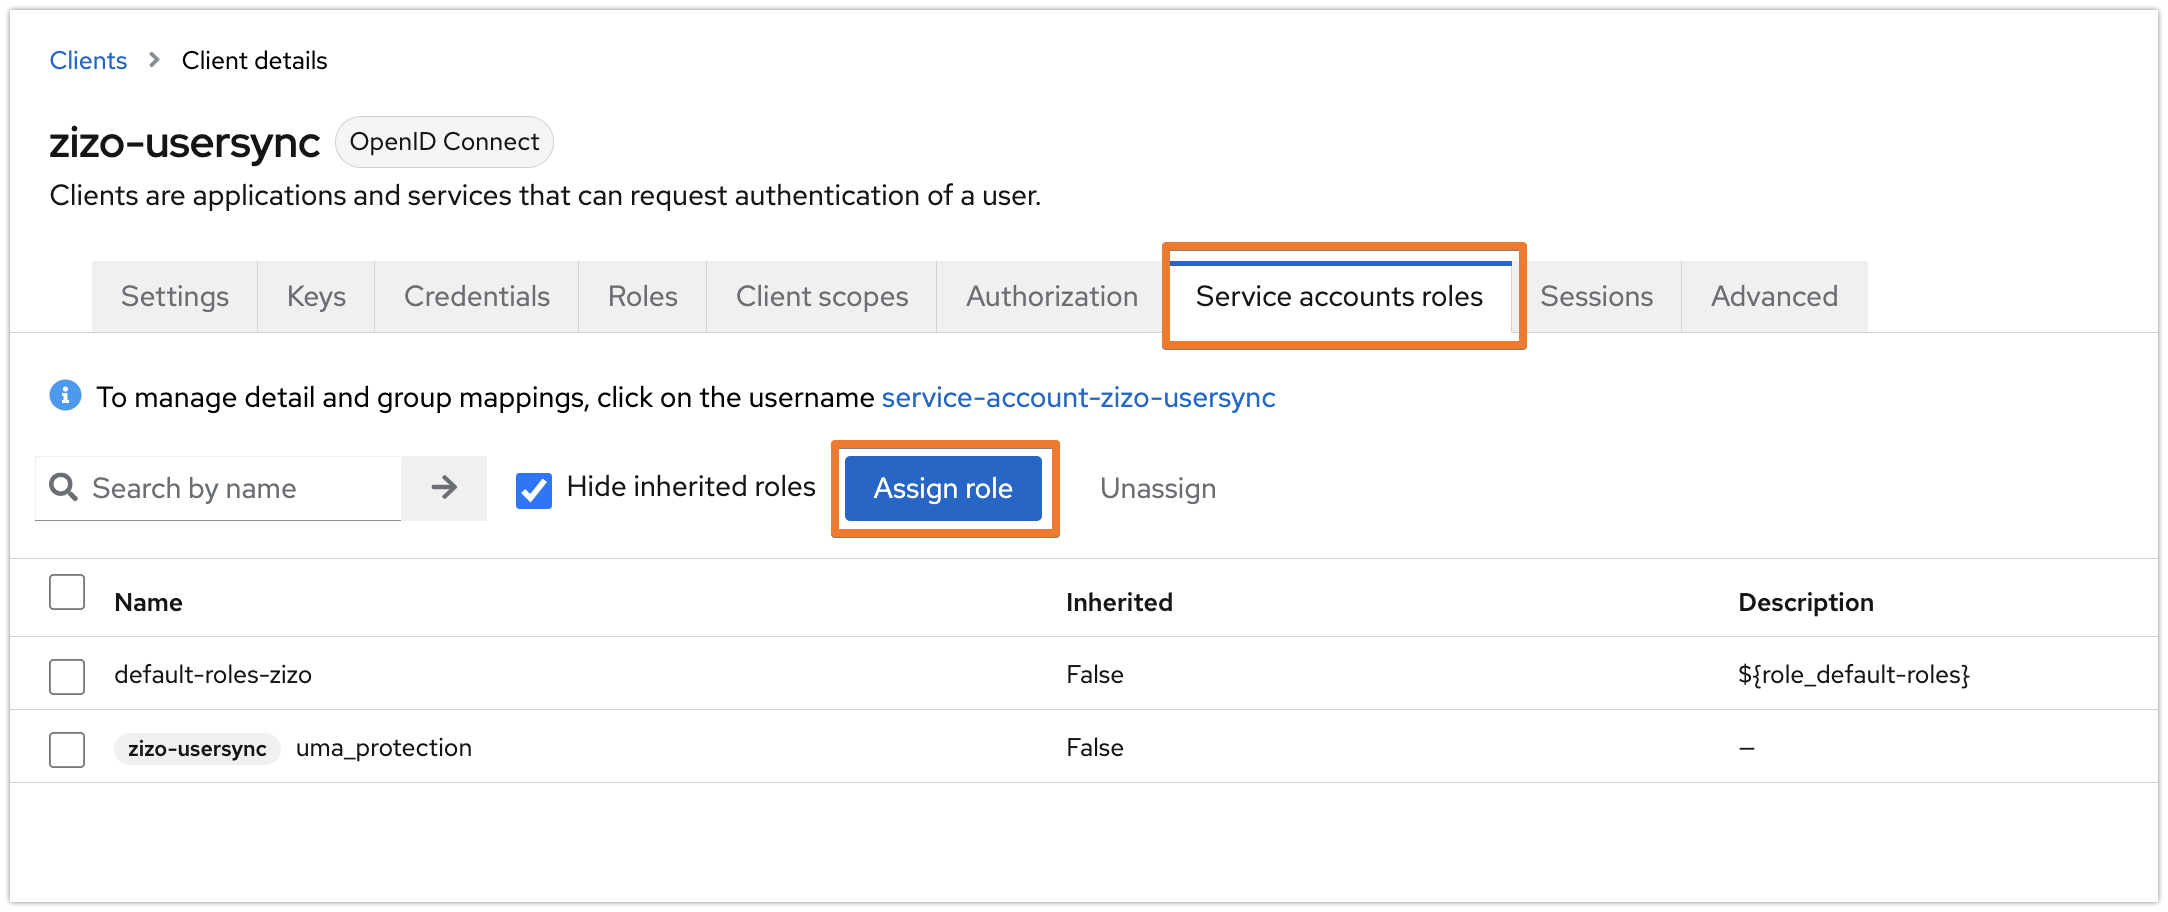2168x912 pixels.
Task: Click the OpenID Connect badge
Action: (x=444, y=142)
